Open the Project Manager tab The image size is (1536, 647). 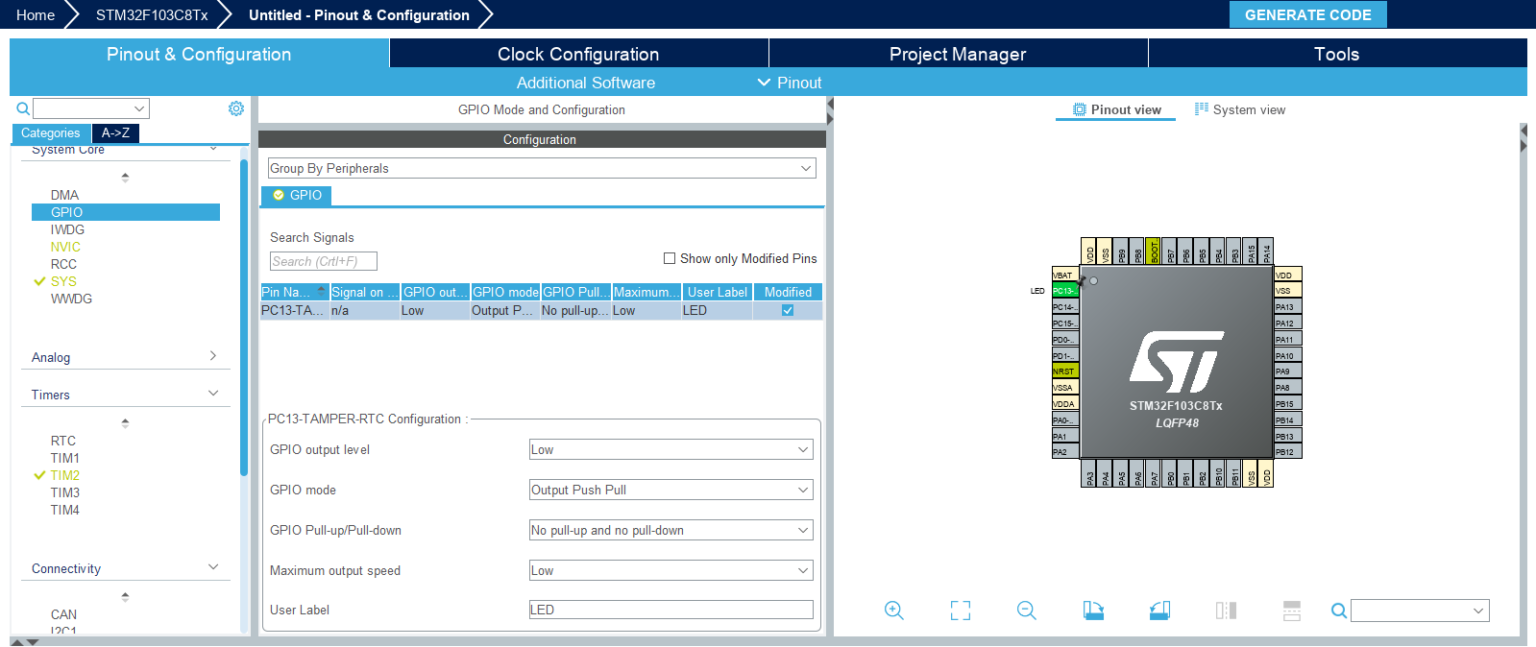click(x=957, y=54)
